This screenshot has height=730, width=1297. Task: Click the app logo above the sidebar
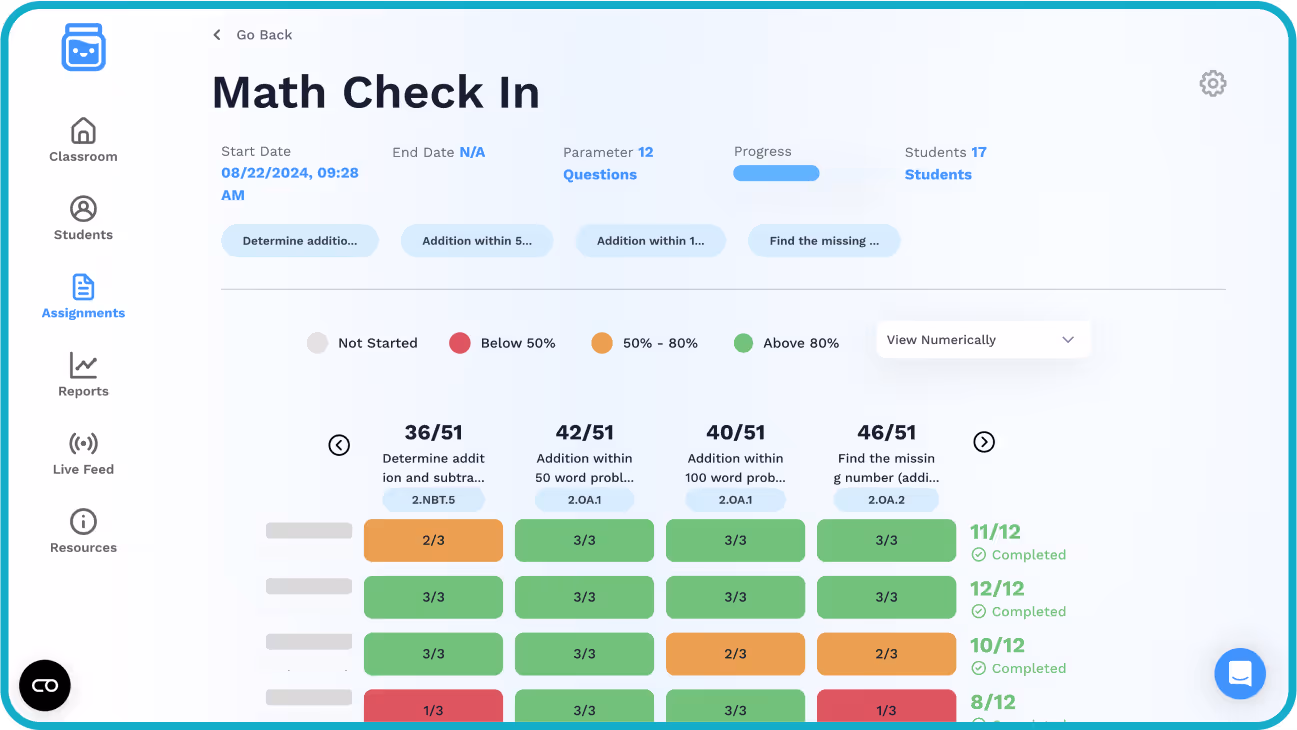pos(83,47)
